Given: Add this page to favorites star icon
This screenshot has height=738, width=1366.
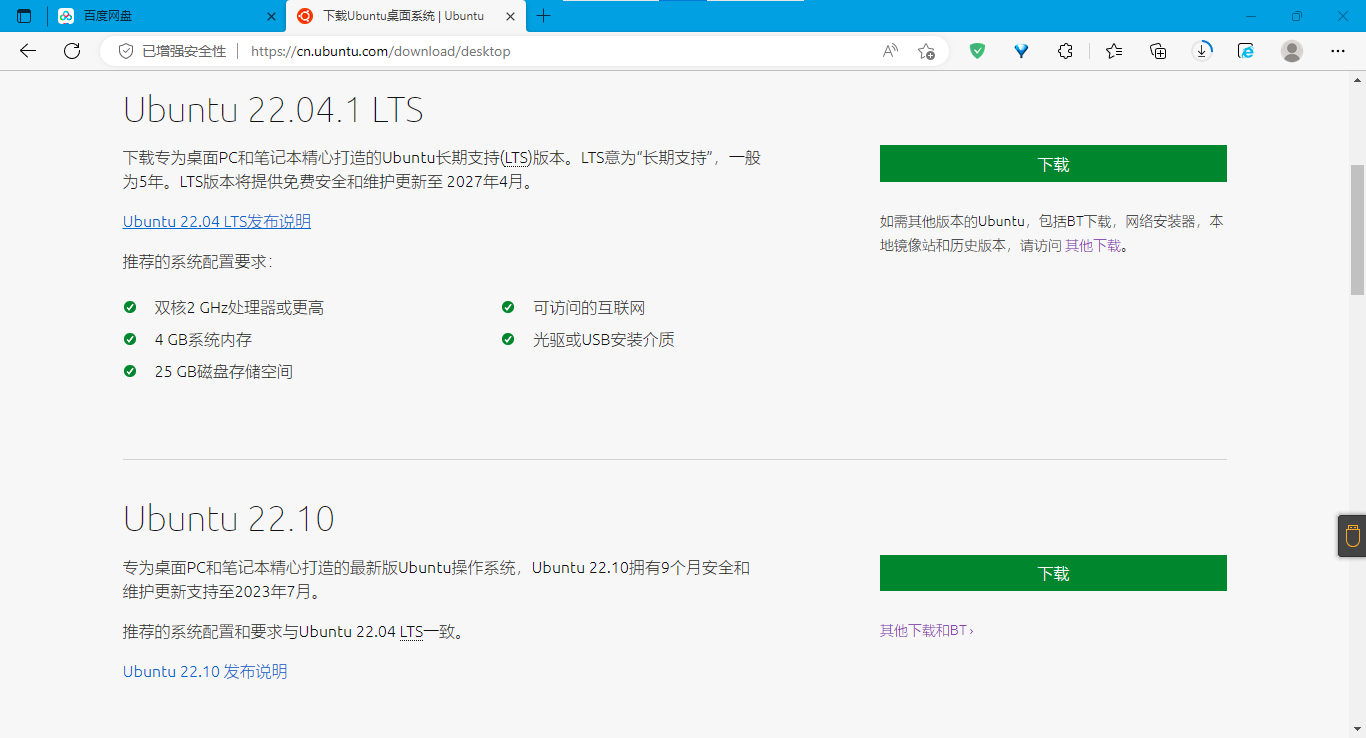Looking at the screenshot, I should pos(927,51).
